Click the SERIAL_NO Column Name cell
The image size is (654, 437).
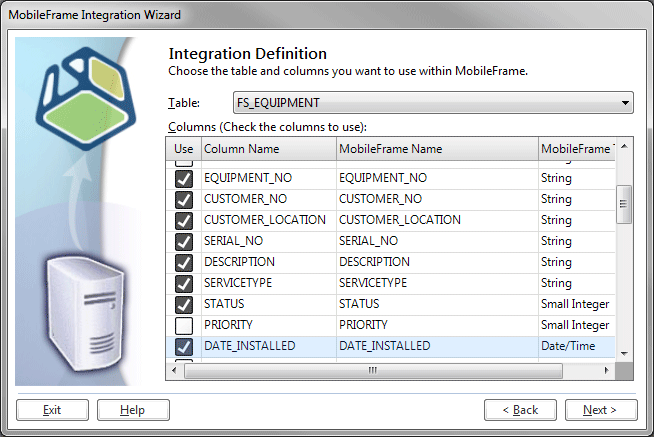point(269,241)
